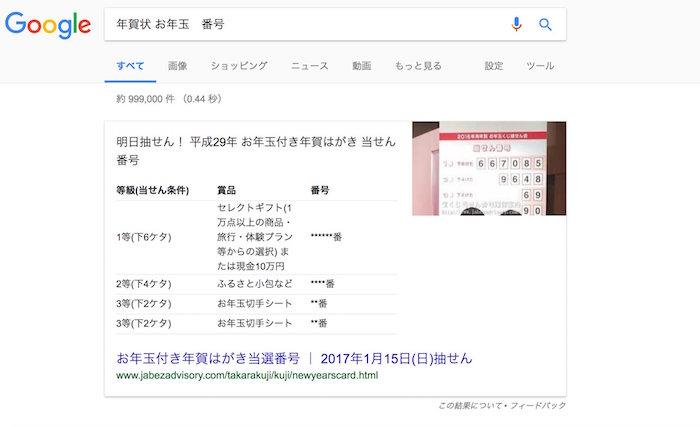Switch to the 動画 results tab
This screenshot has width=700, height=427.
(x=361, y=66)
